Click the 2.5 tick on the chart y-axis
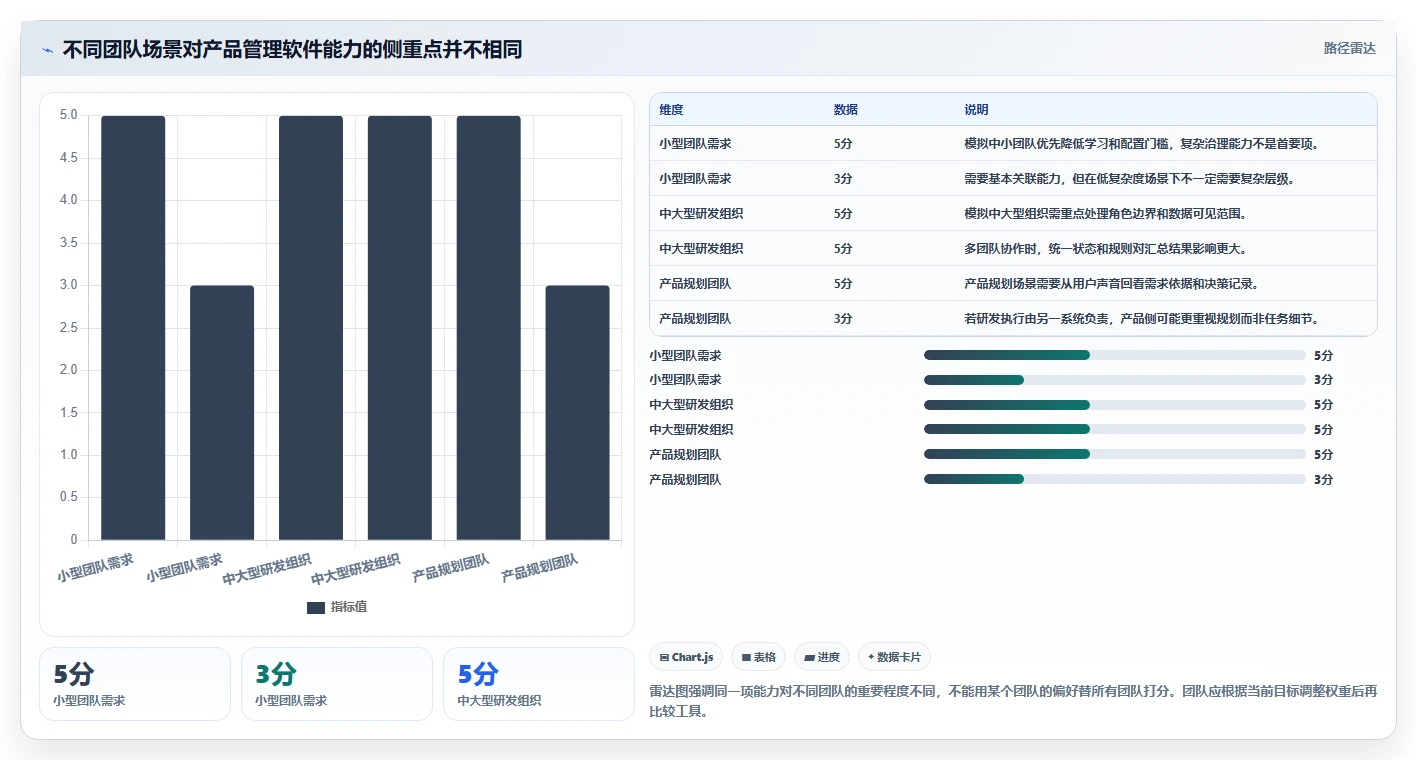This screenshot has width=1417, height=760. tap(68, 328)
